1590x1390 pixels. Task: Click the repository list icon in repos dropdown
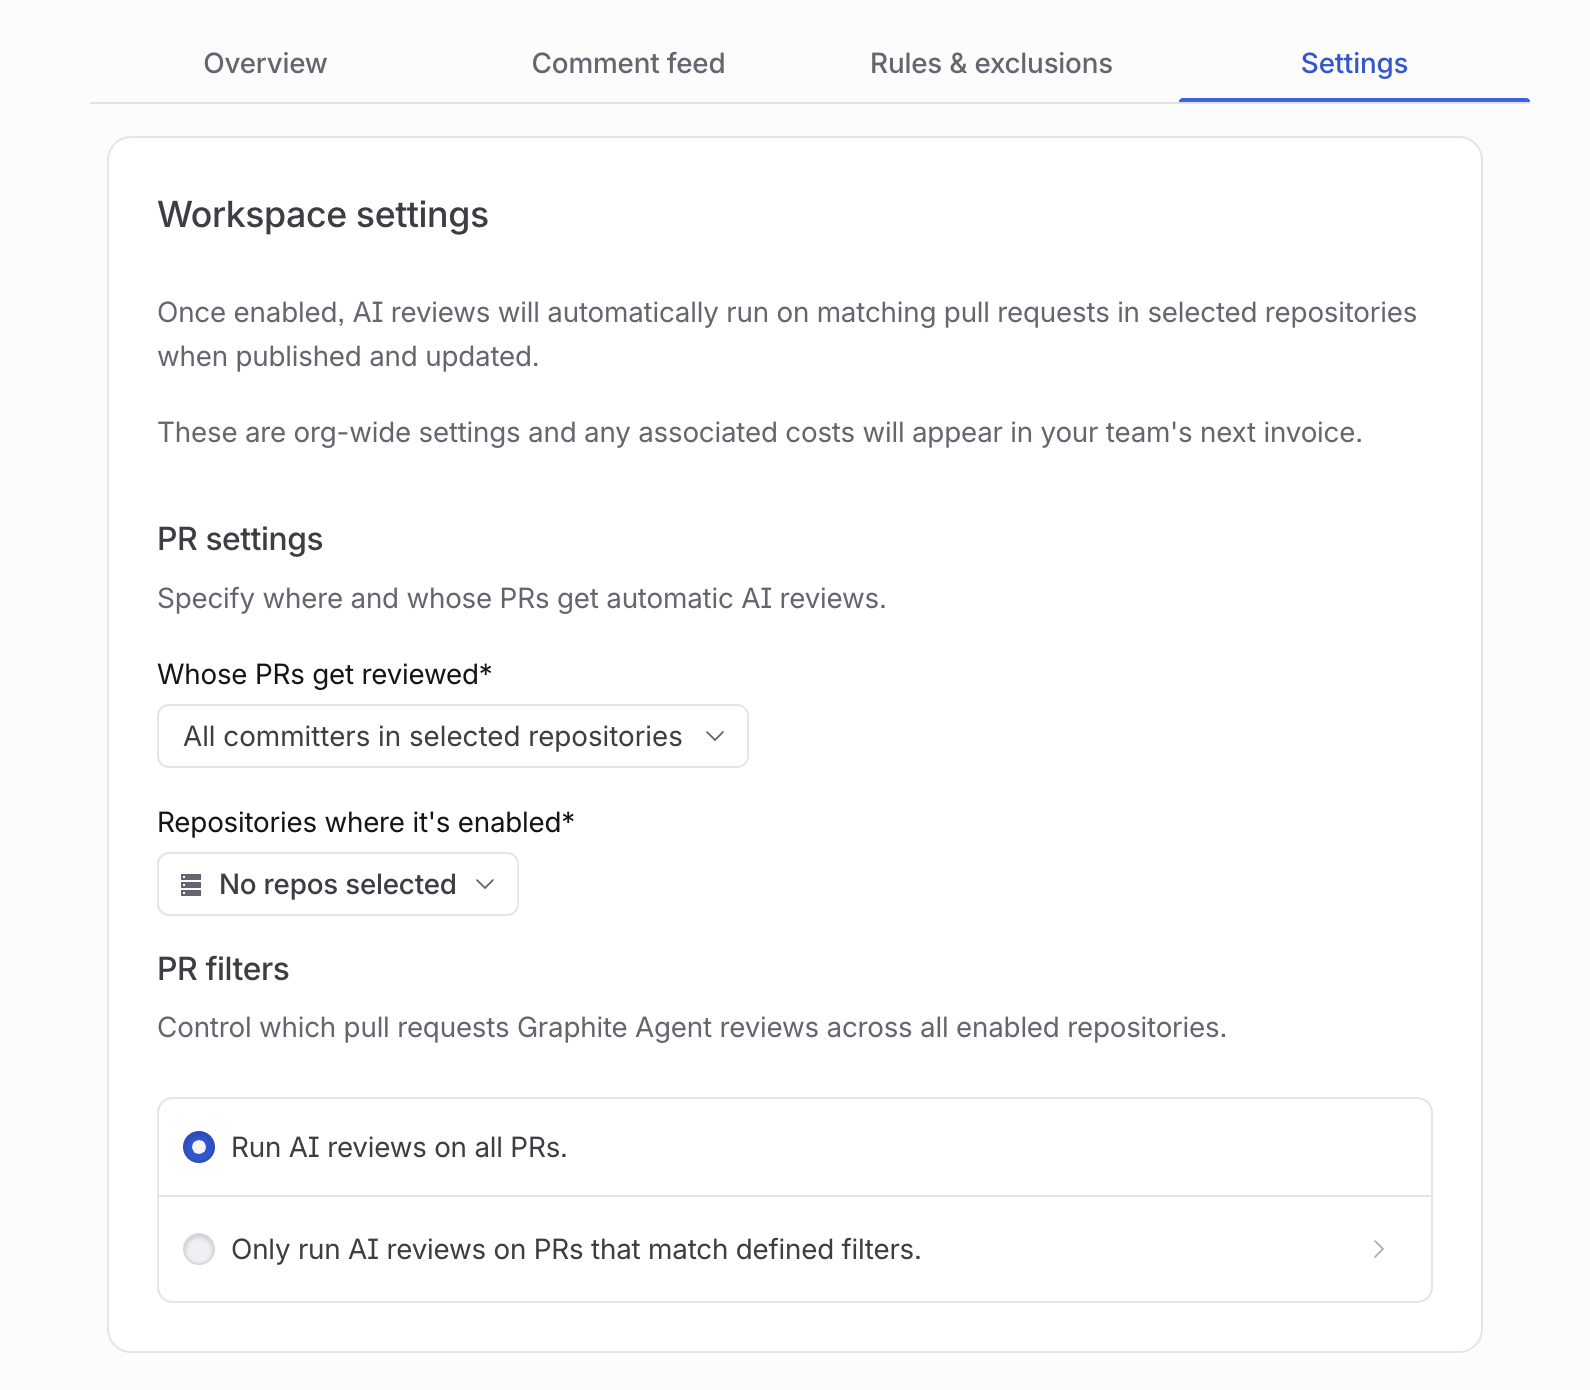pyautogui.click(x=191, y=884)
